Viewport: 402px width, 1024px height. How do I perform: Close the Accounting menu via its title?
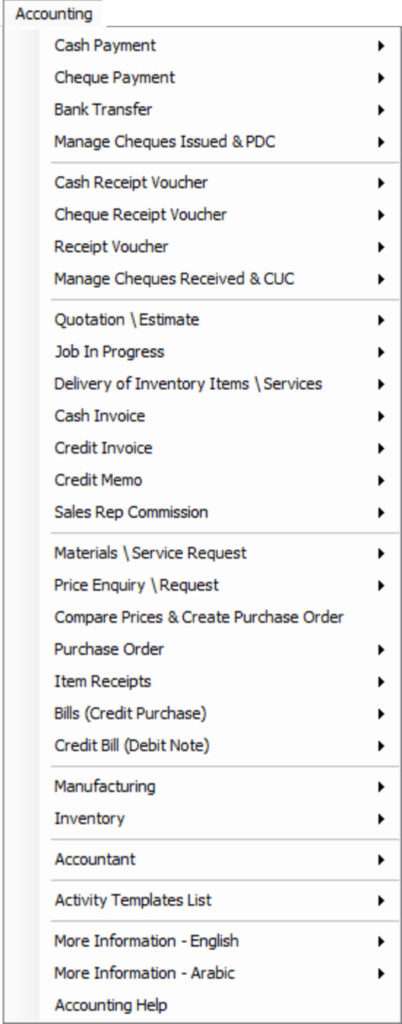[x=54, y=14]
